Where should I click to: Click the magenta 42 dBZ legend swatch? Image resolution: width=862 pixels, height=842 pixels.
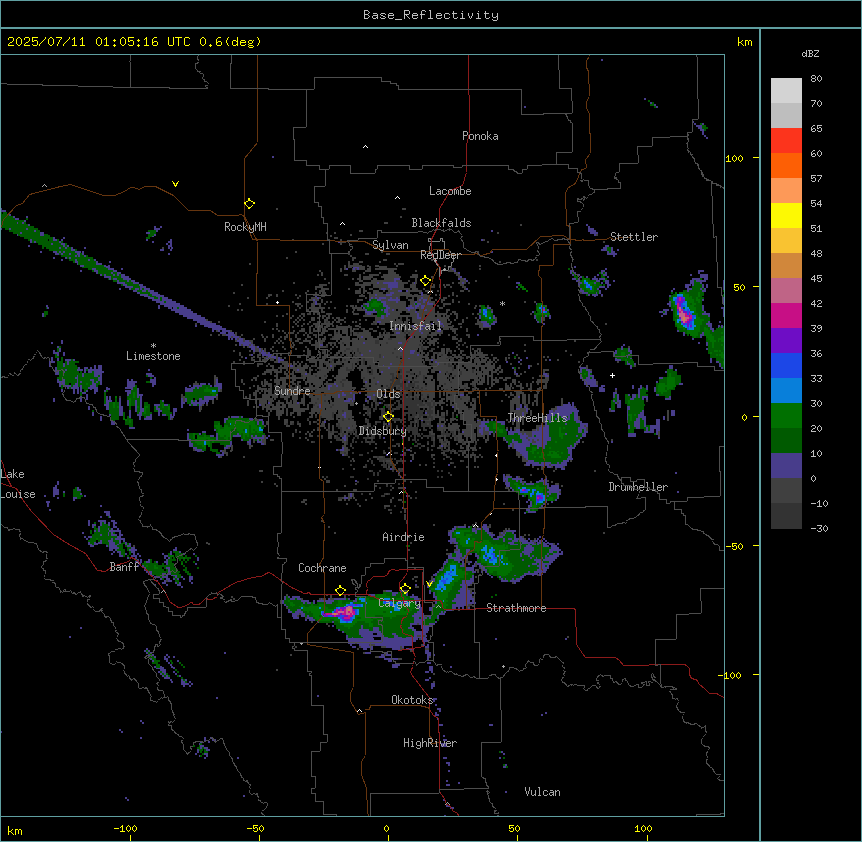point(786,316)
